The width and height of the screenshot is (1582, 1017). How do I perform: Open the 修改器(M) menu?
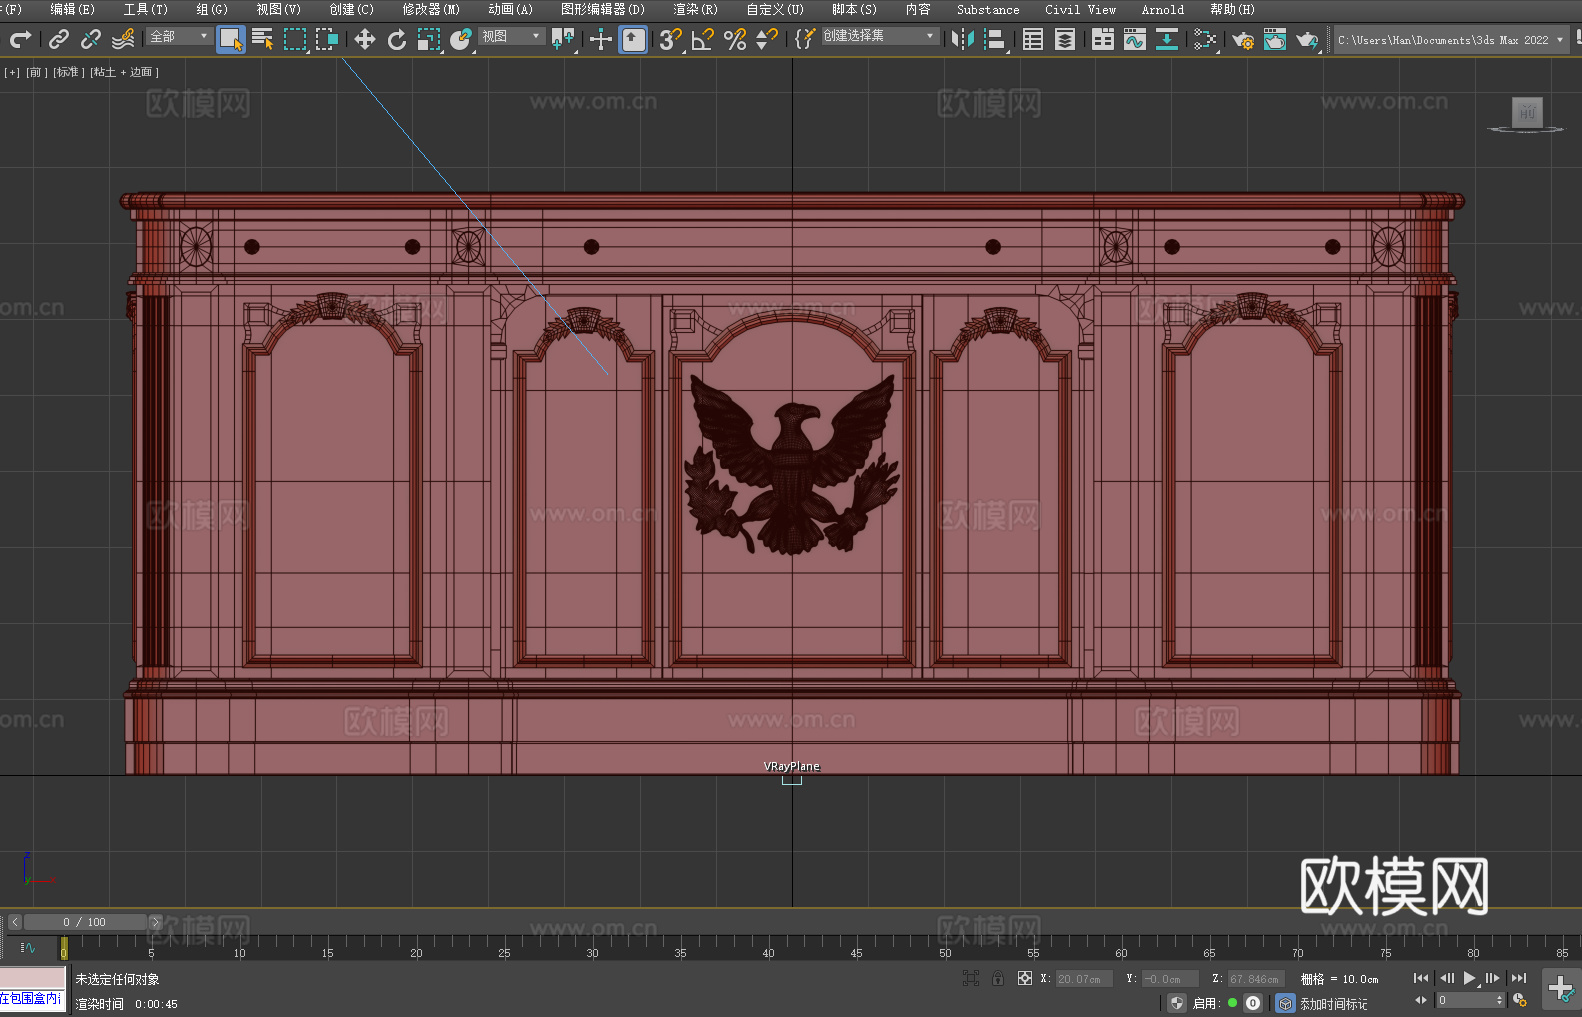[431, 9]
